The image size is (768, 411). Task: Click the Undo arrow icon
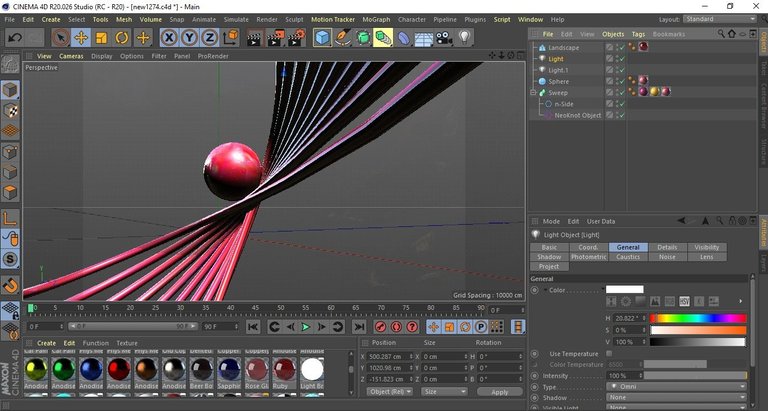click(x=15, y=38)
